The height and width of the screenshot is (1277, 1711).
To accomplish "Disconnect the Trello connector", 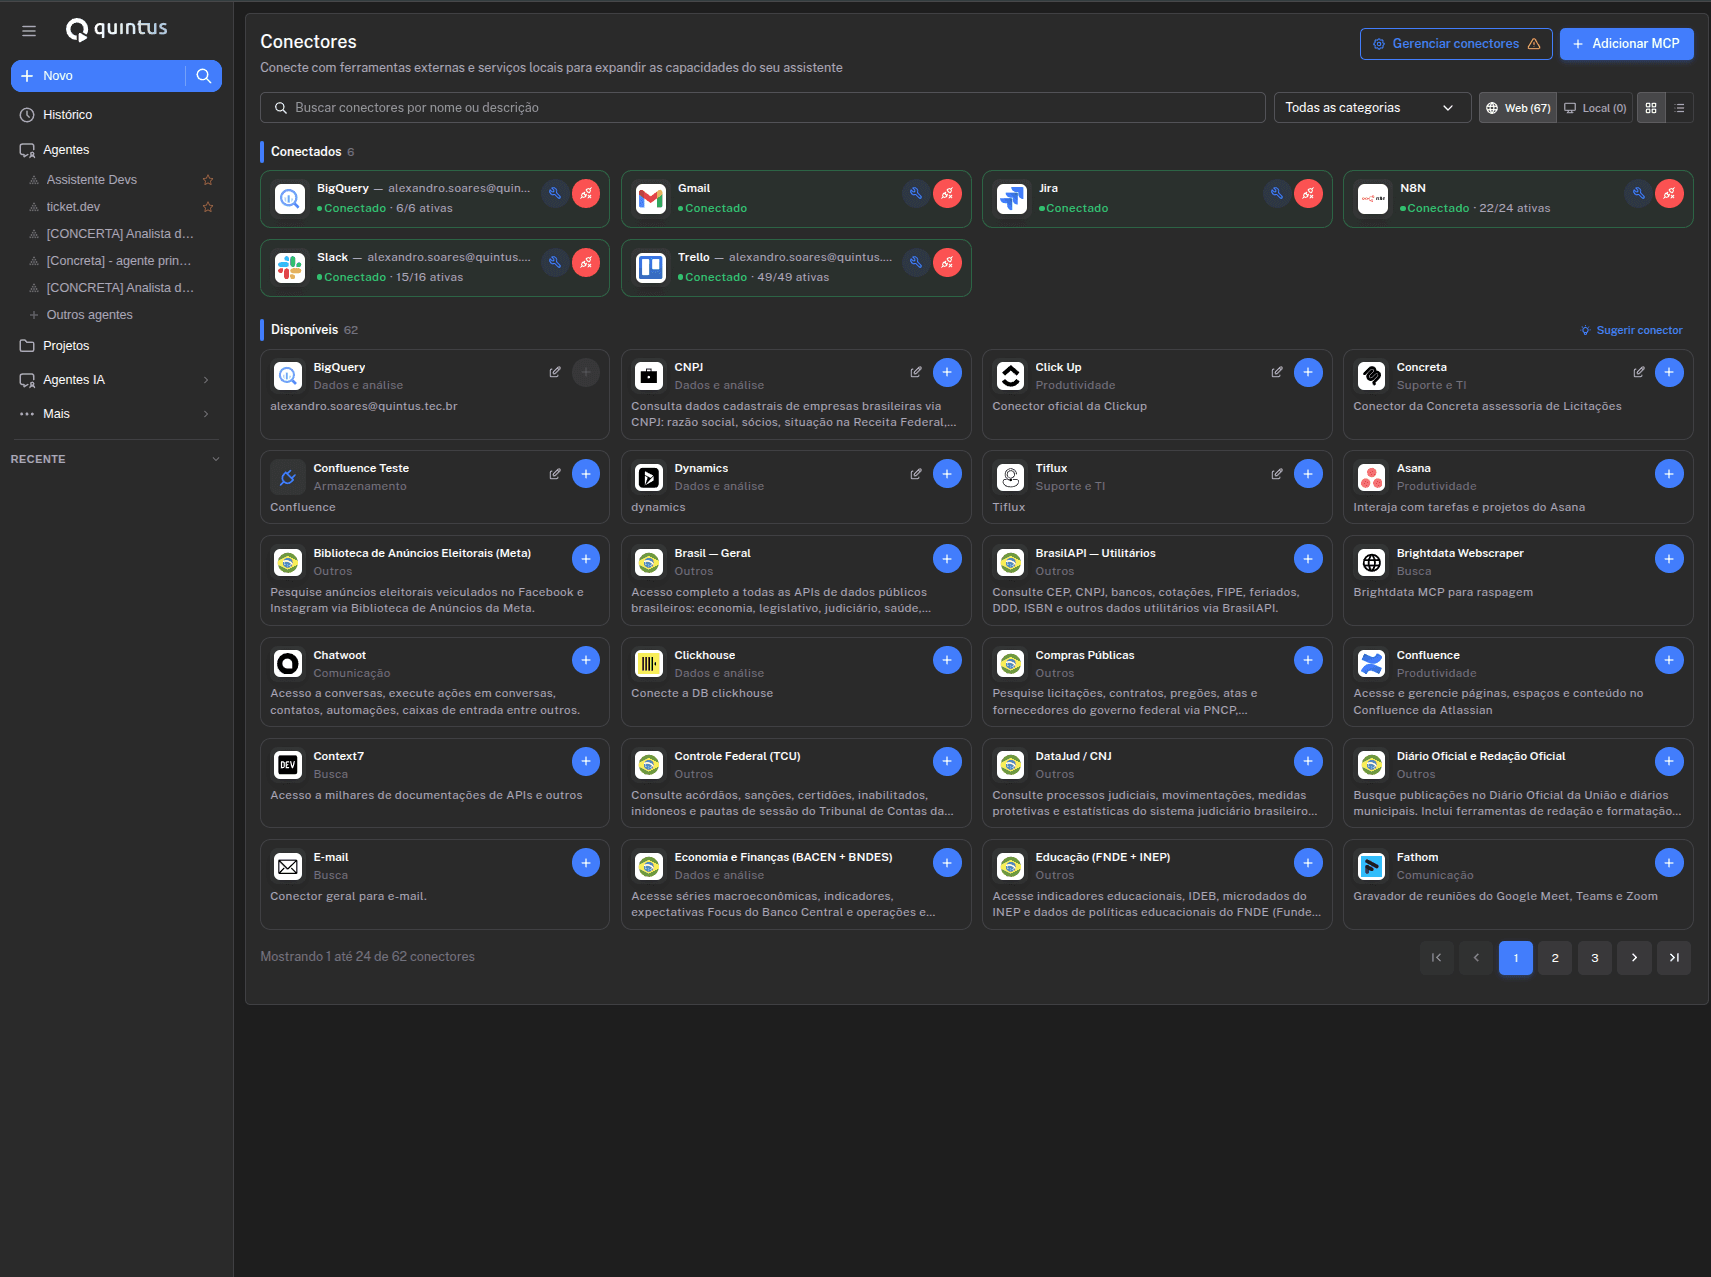I will tap(947, 263).
